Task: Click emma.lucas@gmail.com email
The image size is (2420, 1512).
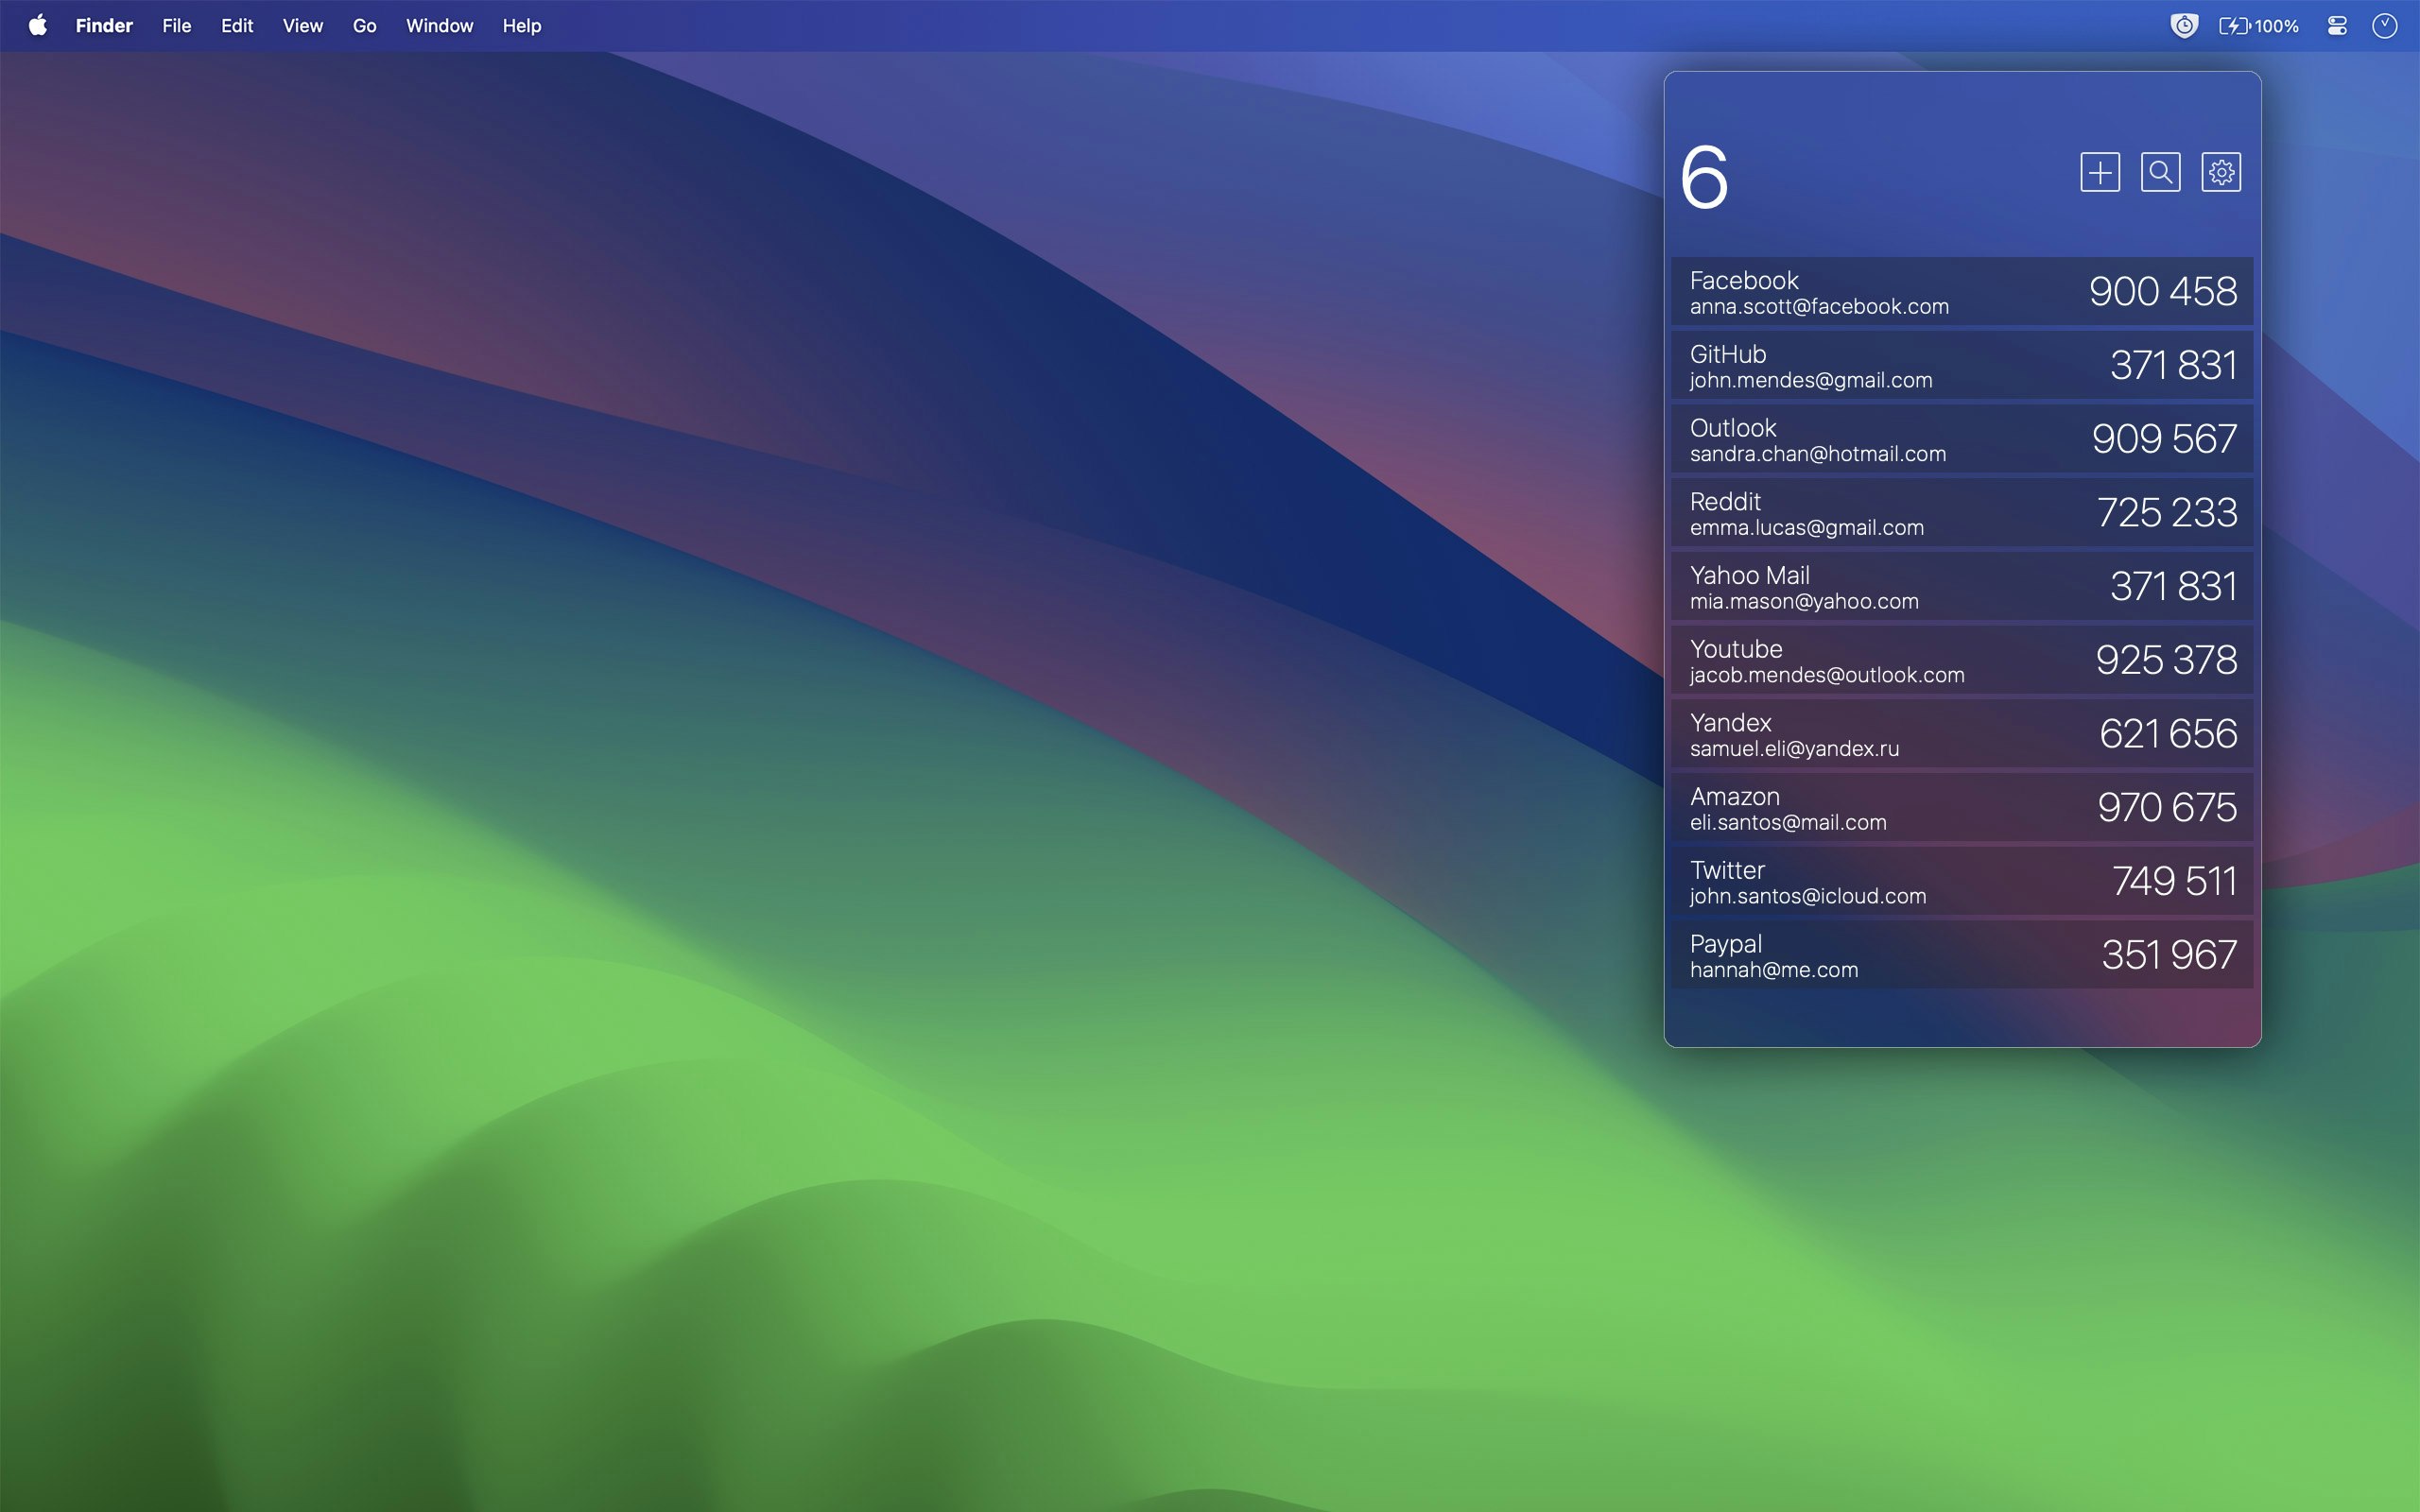Action: tap(1806, 528)
